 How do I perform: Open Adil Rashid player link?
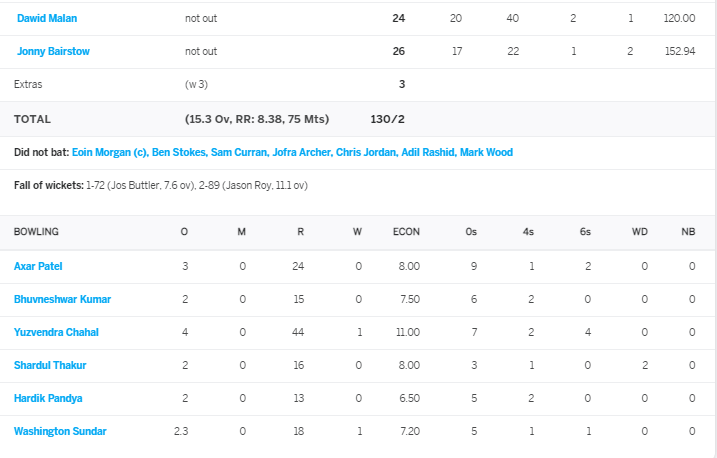[428, 152]
